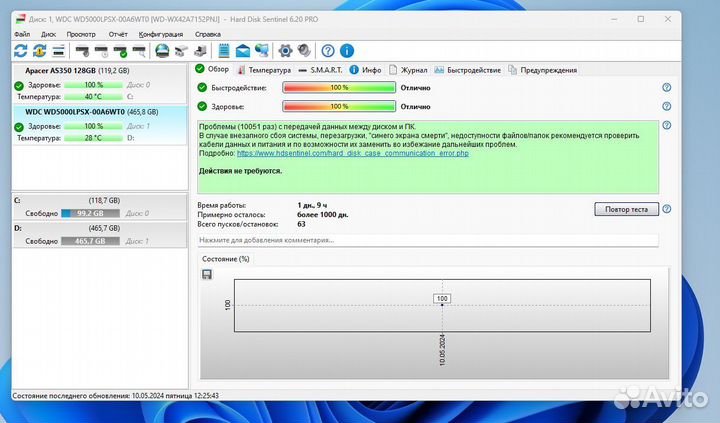The height and width of the screenshot is (423, 720).
Task: Click the refresh icon with warning sign
Action: (x=39, y=51)
